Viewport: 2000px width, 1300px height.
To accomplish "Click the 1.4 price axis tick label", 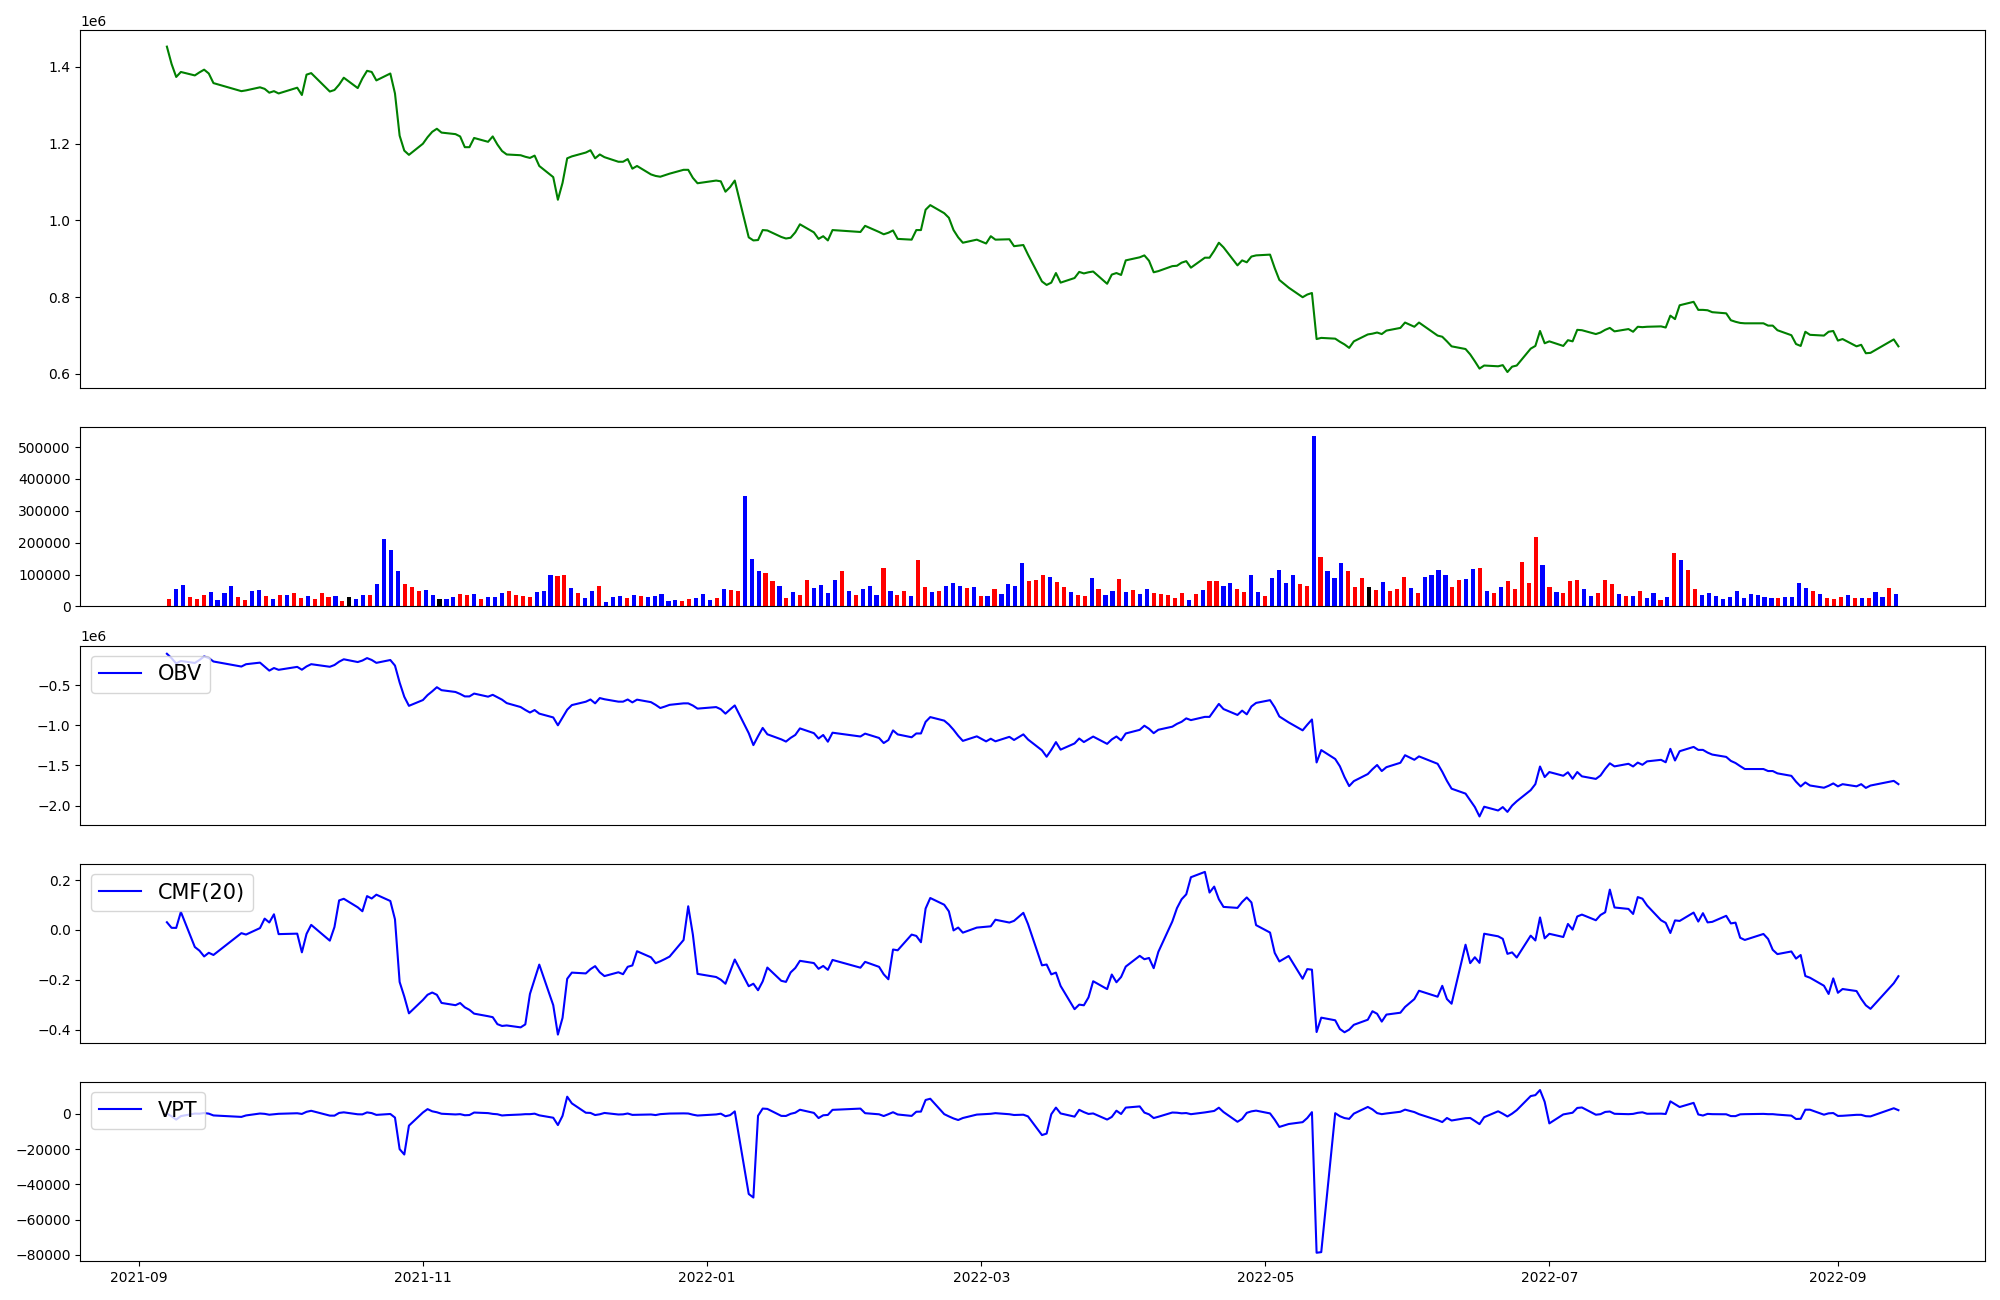I will (x=59, y=67).
